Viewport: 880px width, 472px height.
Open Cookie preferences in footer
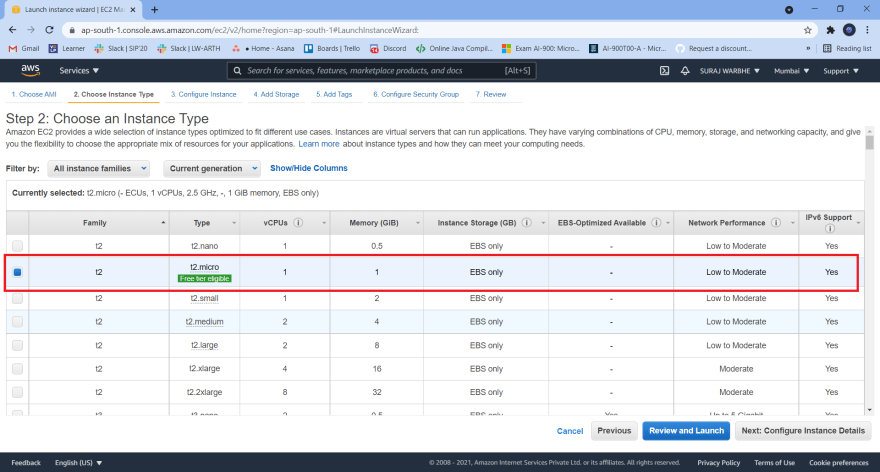838,463
